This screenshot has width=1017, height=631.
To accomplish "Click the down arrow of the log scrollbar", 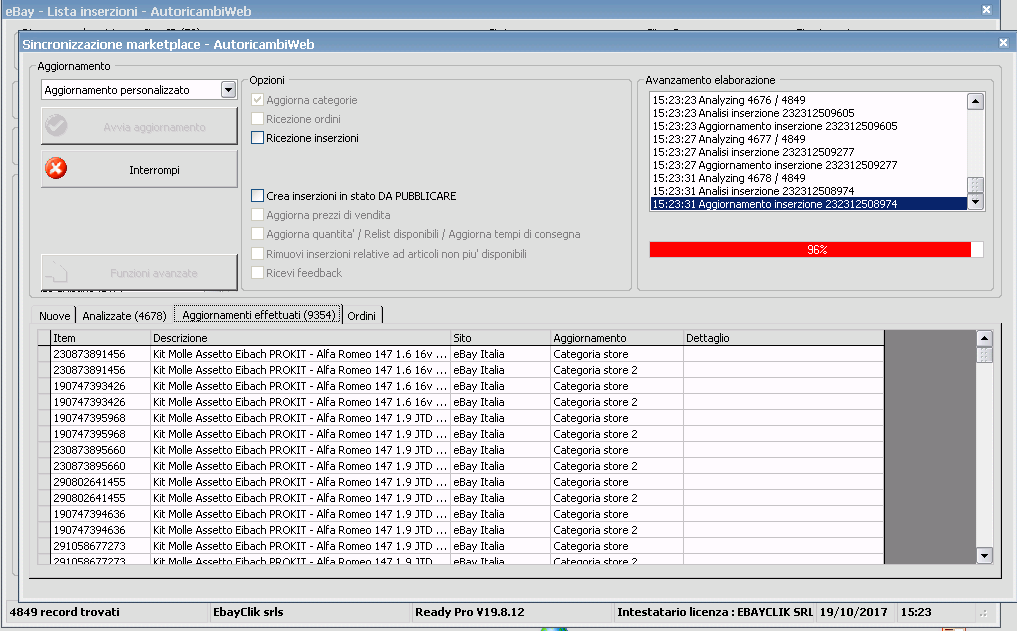I will coord(975,203).
